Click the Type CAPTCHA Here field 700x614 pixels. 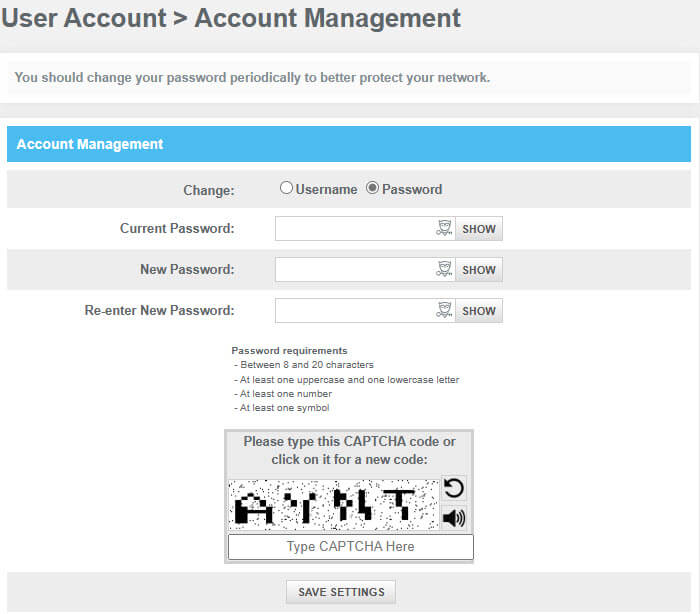click(350, 547)
